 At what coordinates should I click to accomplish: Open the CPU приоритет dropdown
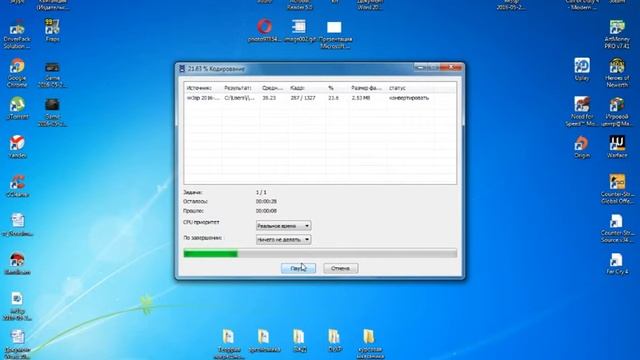pos(283,226)
